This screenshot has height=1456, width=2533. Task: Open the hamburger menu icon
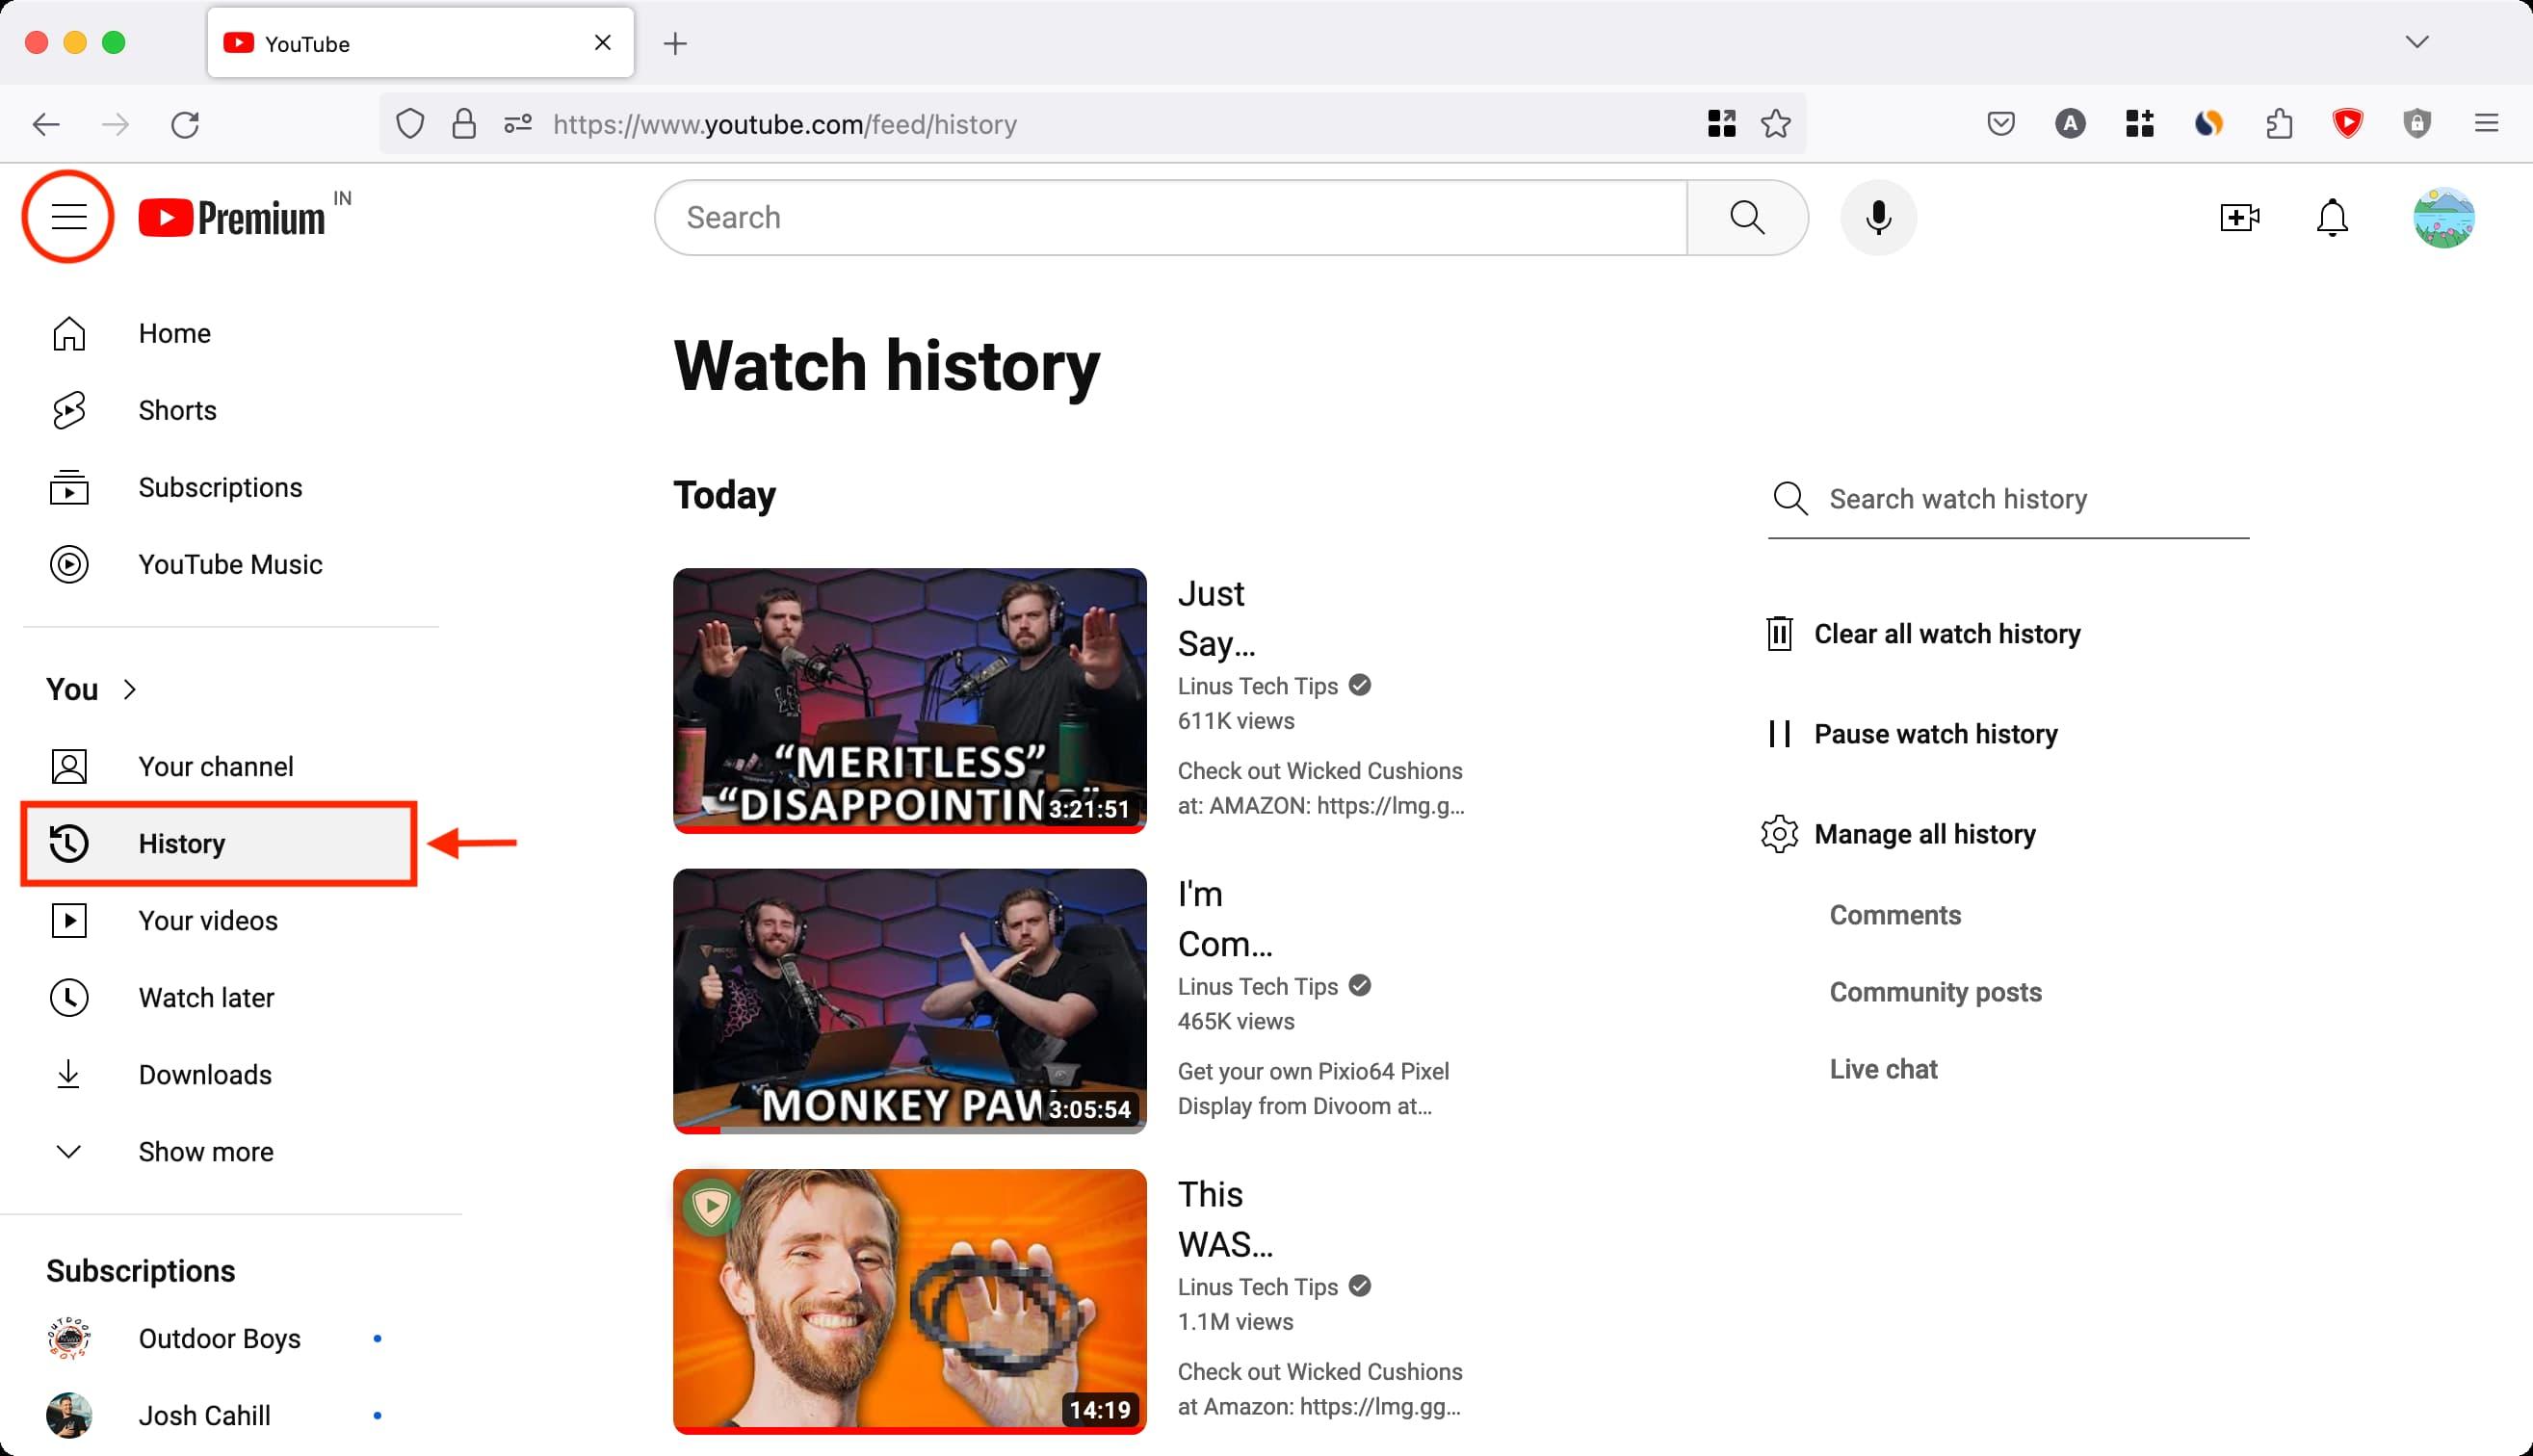coord(66,218)
